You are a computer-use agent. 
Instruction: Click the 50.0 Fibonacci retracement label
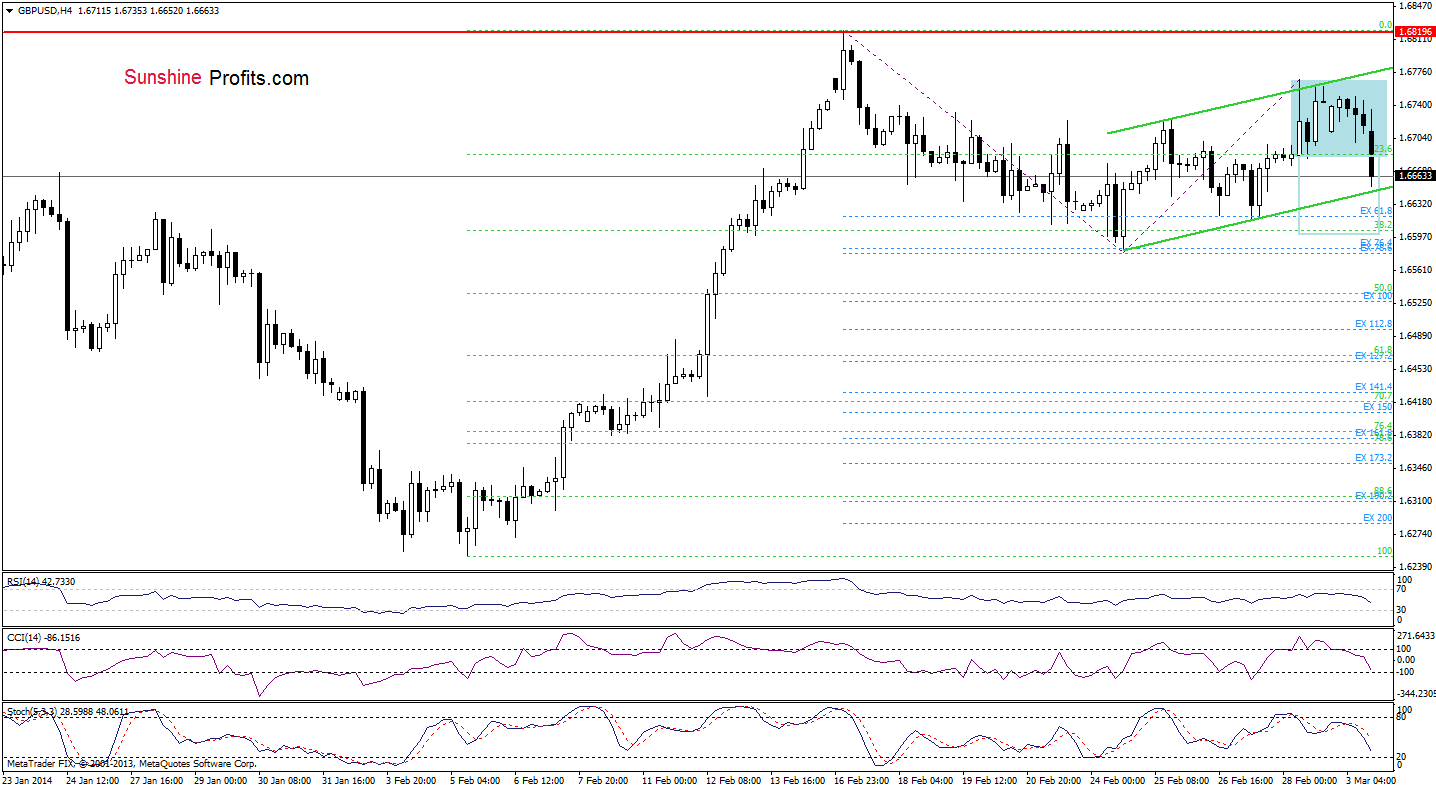point(1383,287)
